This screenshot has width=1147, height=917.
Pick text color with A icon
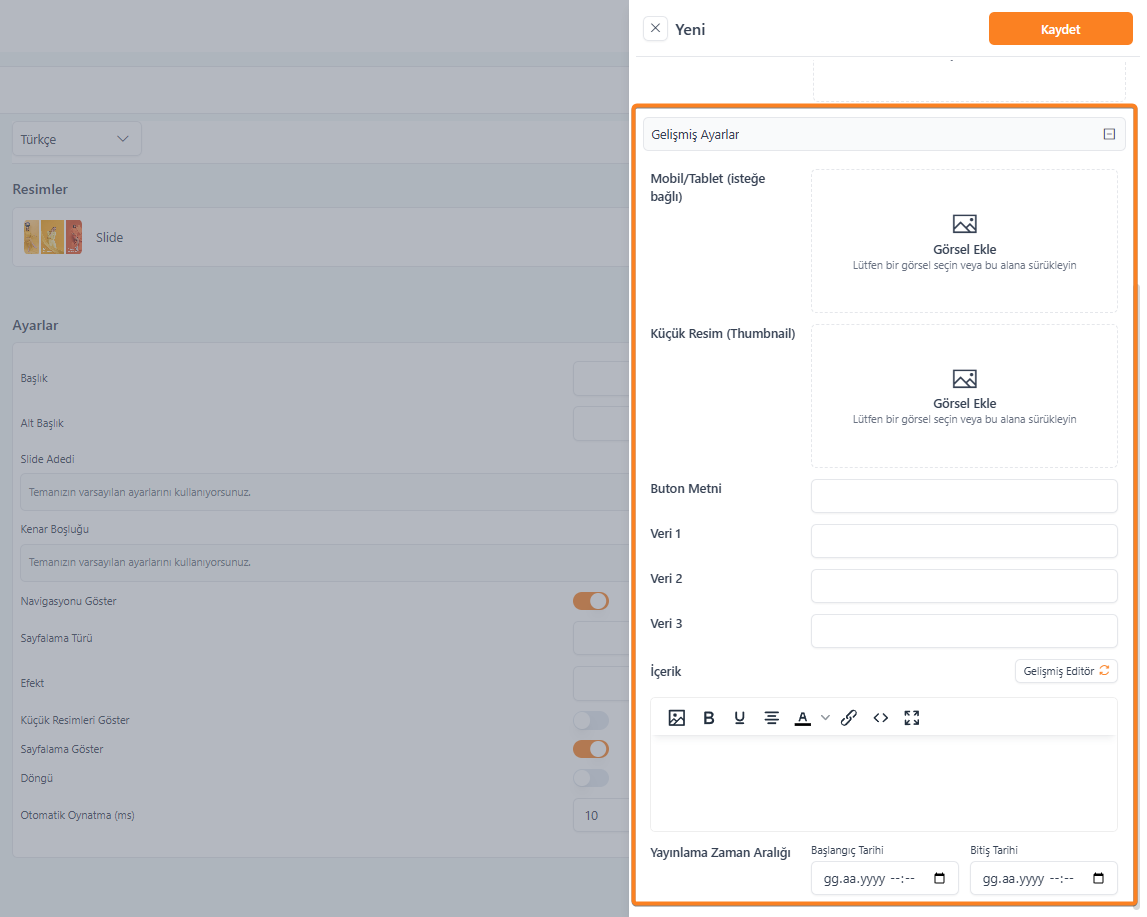pos(802,718)
